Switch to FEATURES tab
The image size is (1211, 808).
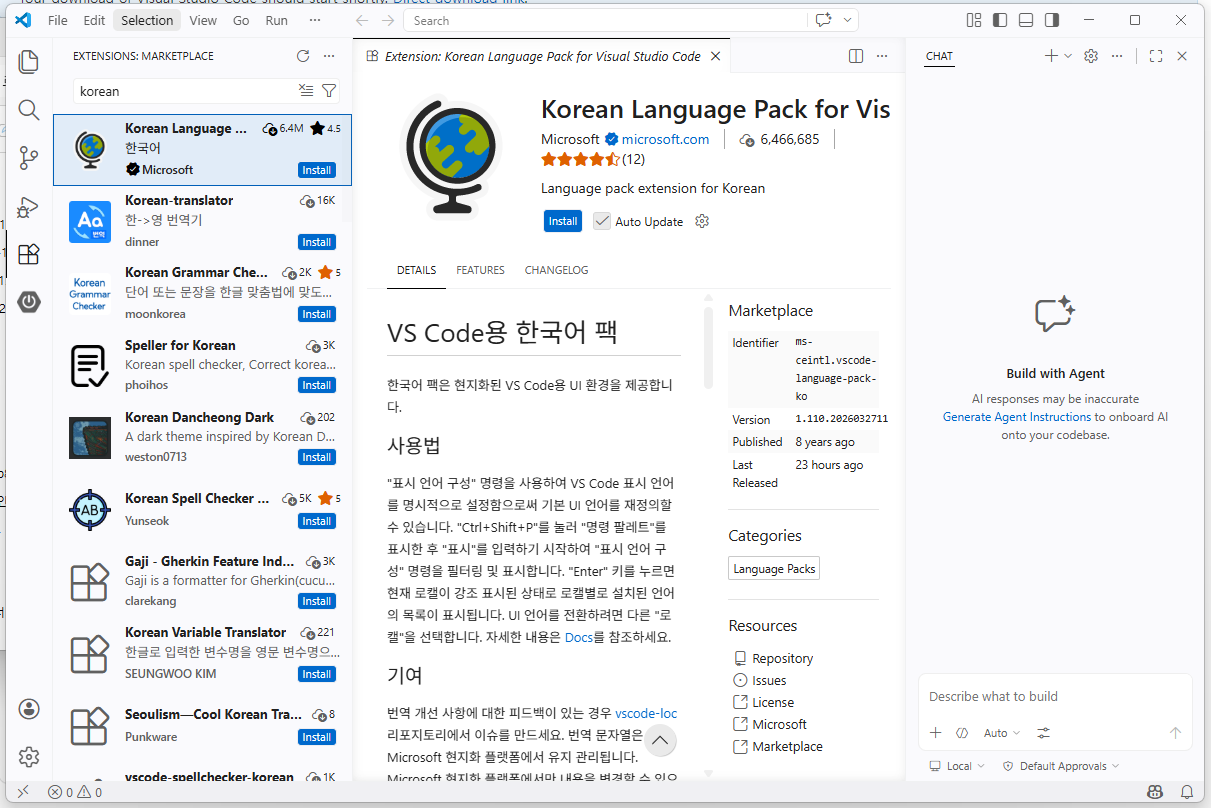[x=480, y=270]
